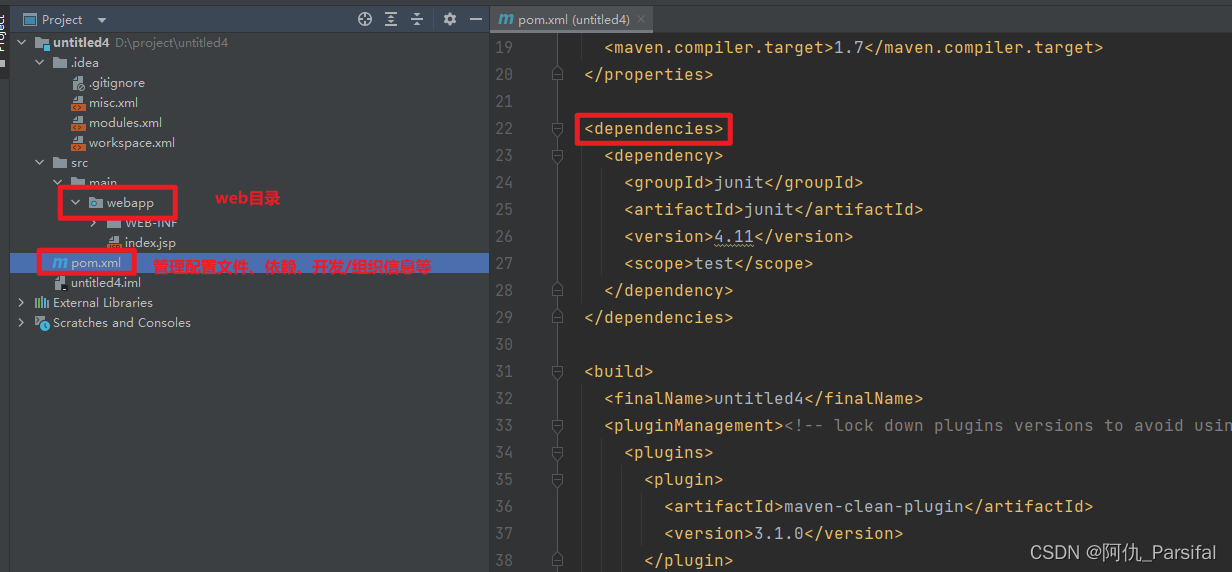Click the junit artifactId text on line 25
1232x572 pixels.
(x=769, y=209)
